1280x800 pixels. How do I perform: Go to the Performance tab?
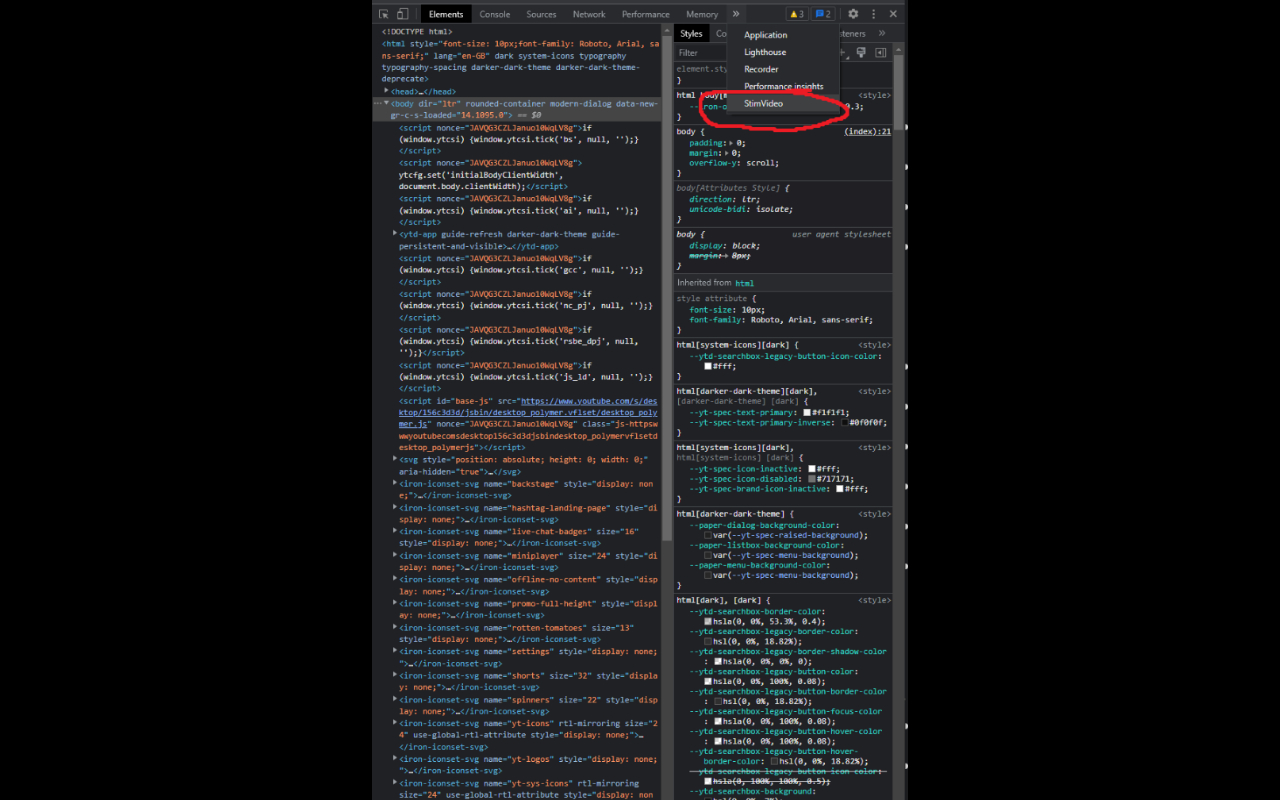(646, 14)
